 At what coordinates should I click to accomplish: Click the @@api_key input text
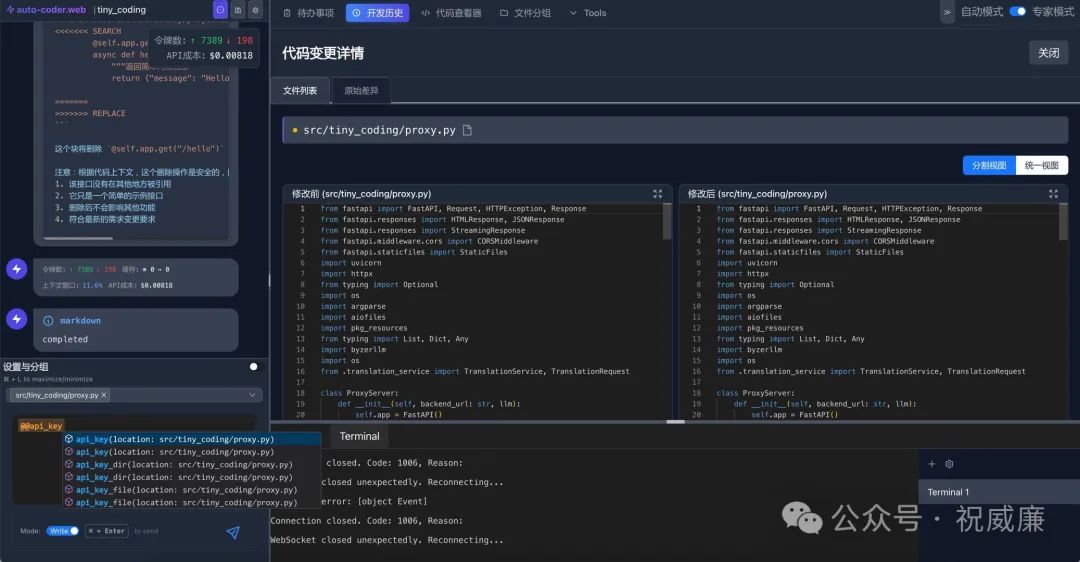click(x=41, y=426)
